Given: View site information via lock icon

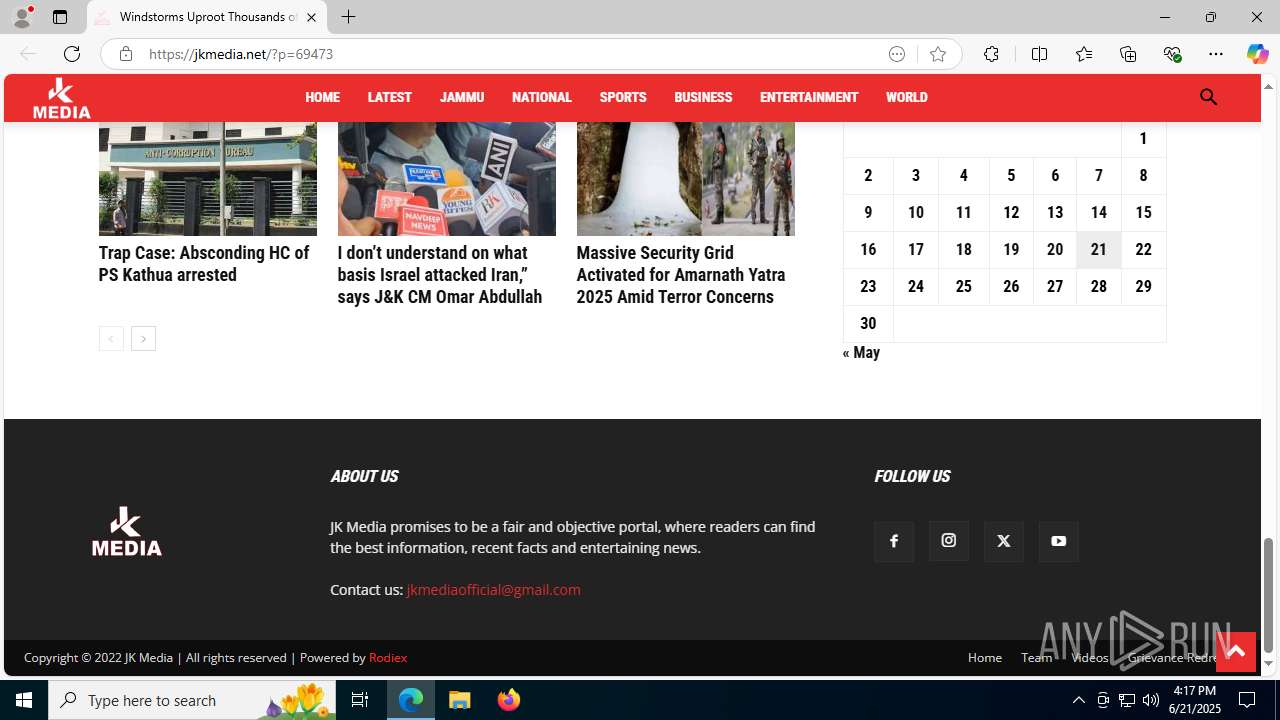Looking at the screenshot, I should click(126, 54).
